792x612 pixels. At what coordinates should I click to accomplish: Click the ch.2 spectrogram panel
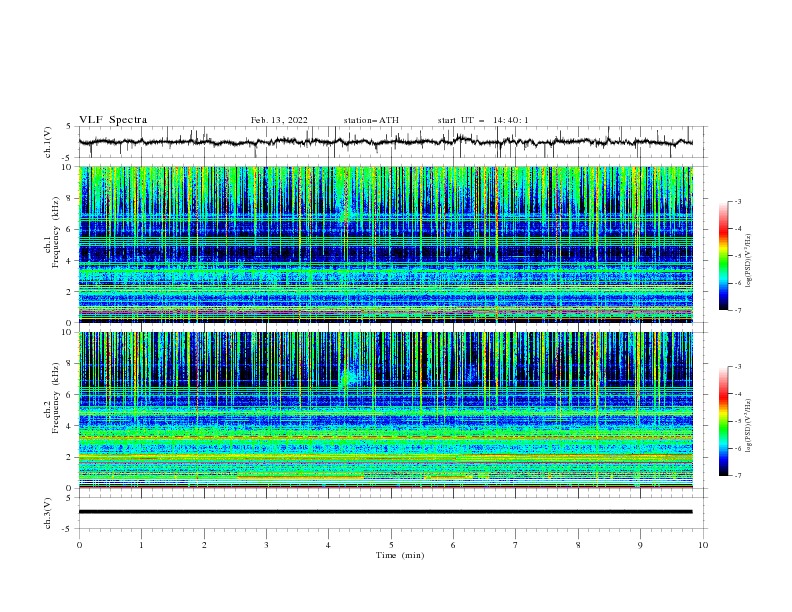pos(386,410)
